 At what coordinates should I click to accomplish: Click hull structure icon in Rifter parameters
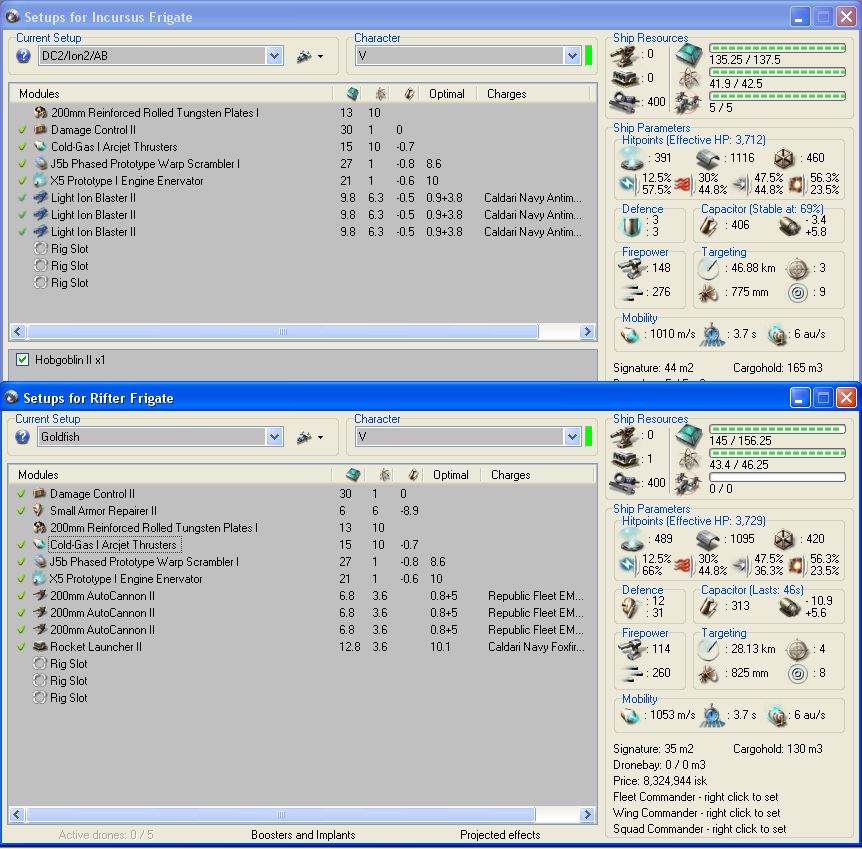point(783,539)
